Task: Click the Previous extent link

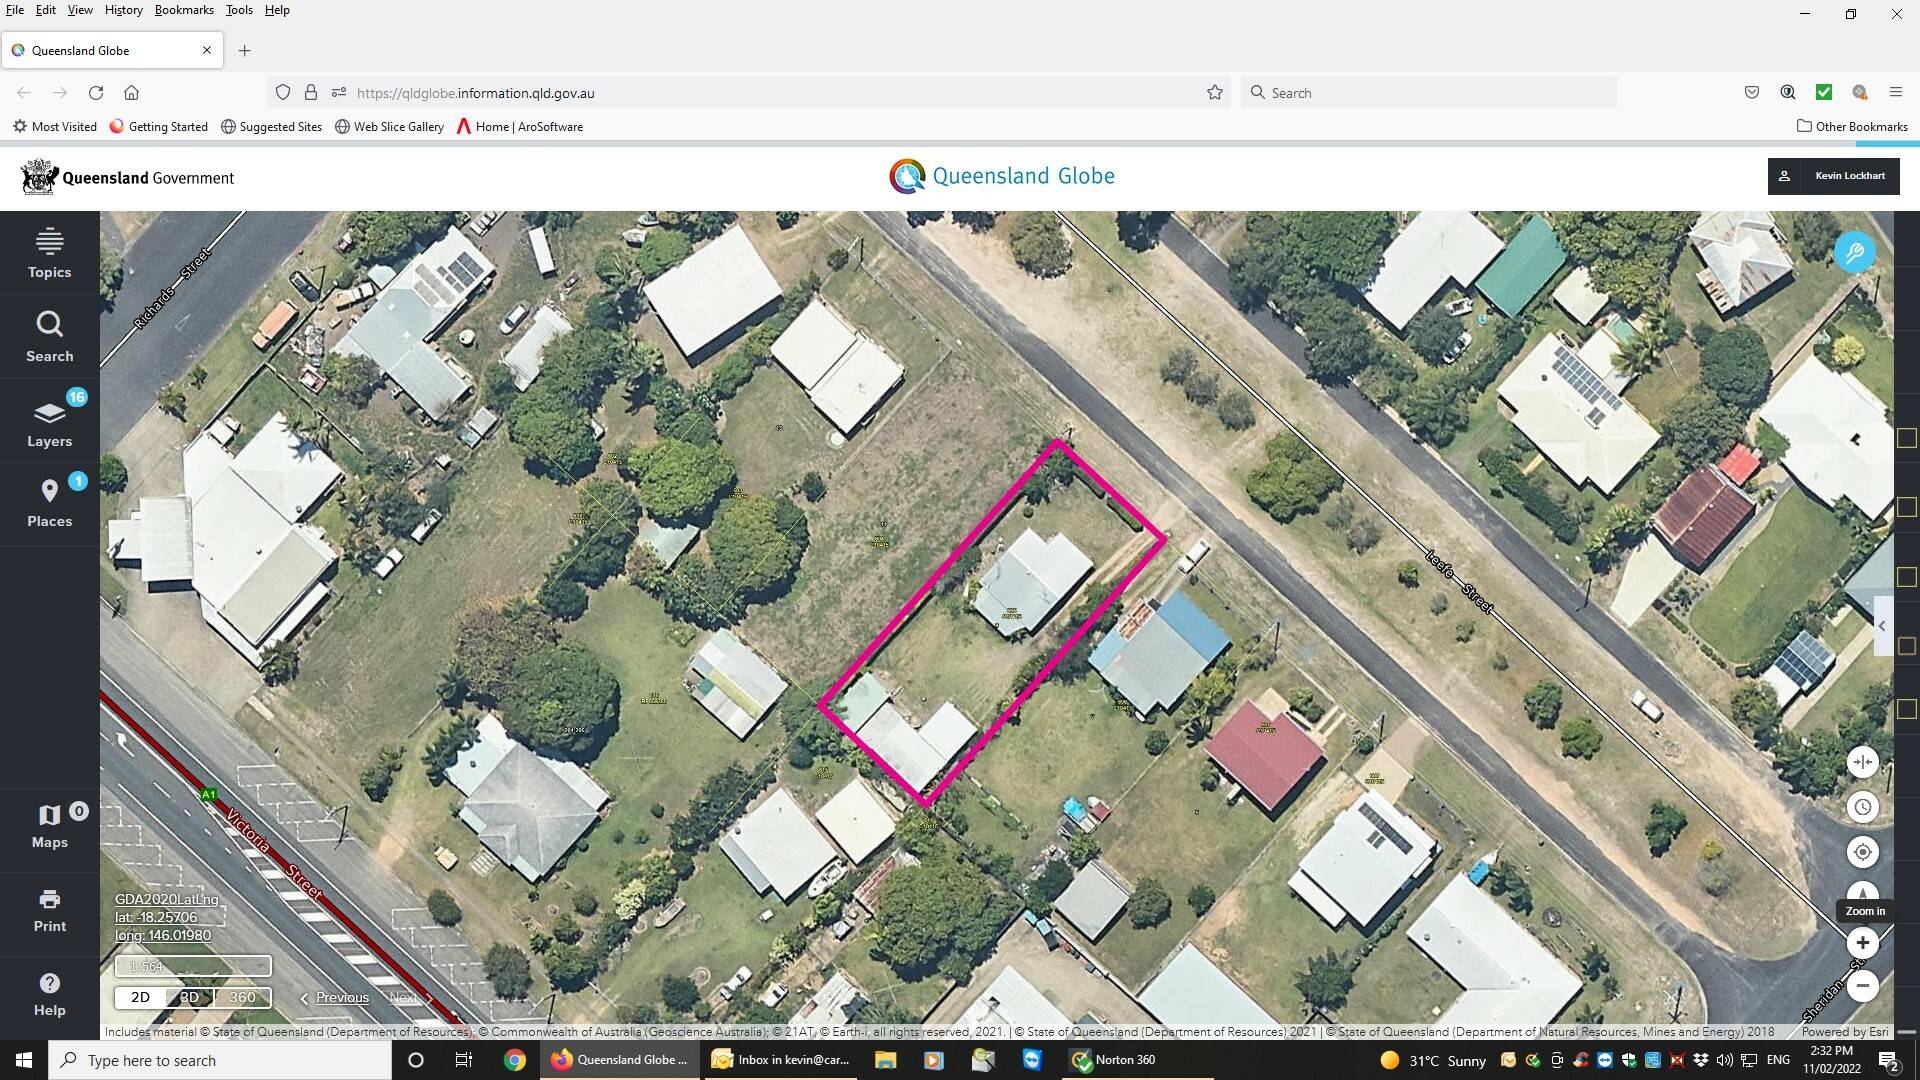Action: pyautogui.click(x=341, y=998)
